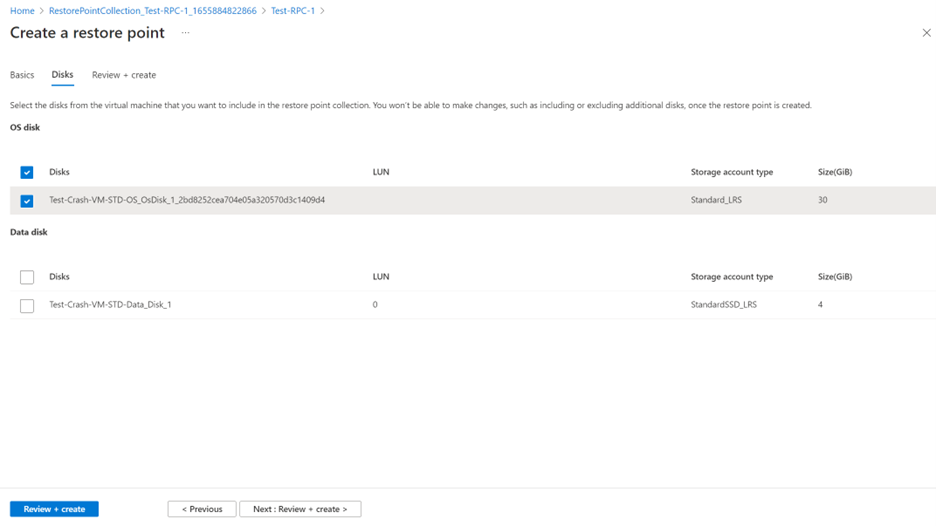This screenshot has height=526, width=936.
Task: Click the Data disk section heading
Action: pos(29,232)
